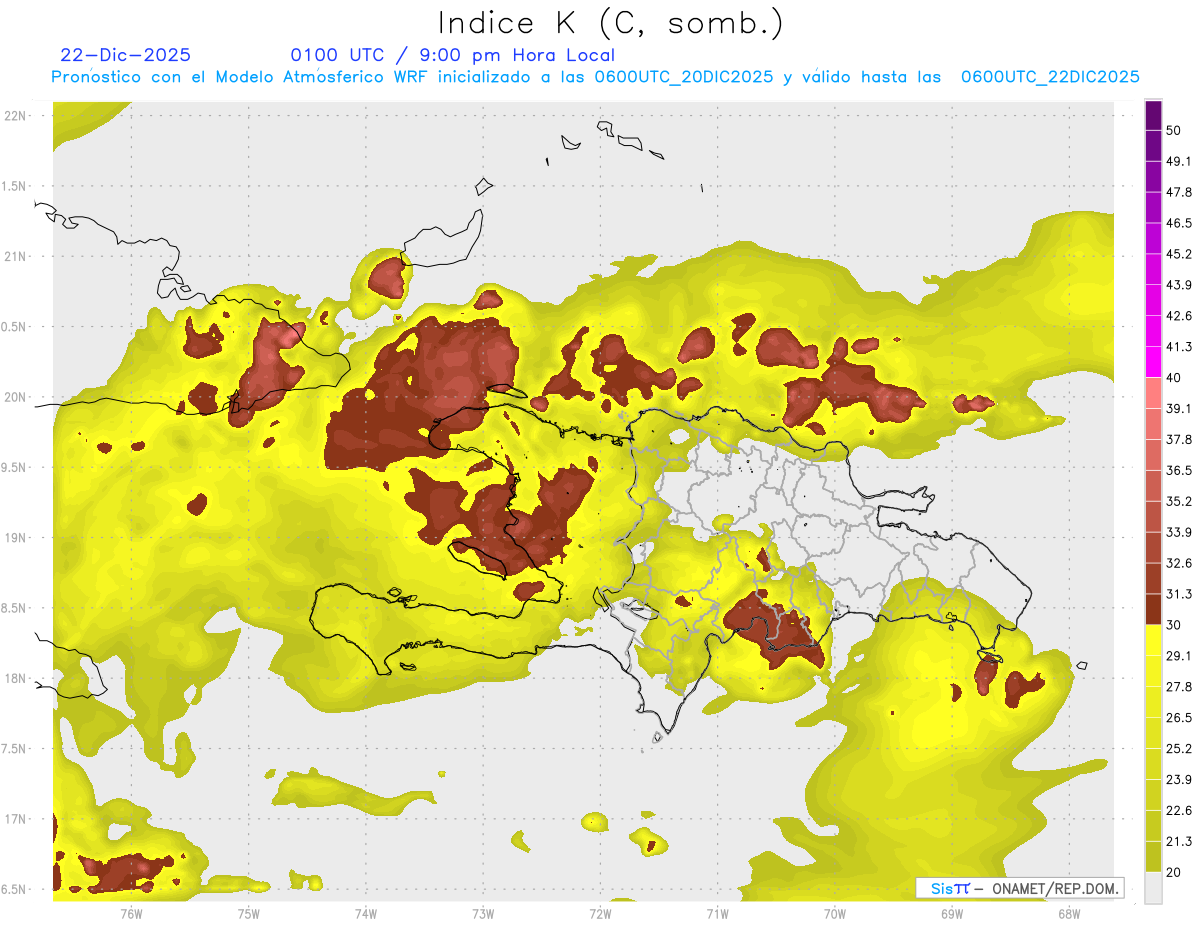Click the '45.2' colorbar value
This screenshot has height=927, width=1200.
click(1179, 255)
